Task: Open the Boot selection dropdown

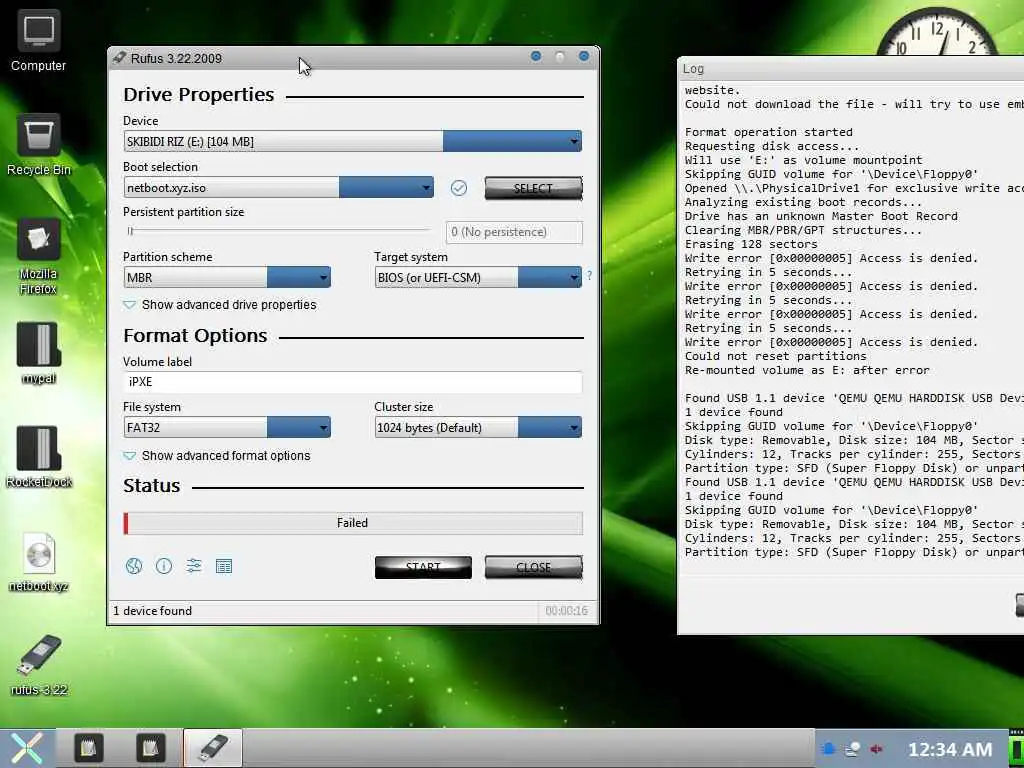Action: (x=278, y=188)
